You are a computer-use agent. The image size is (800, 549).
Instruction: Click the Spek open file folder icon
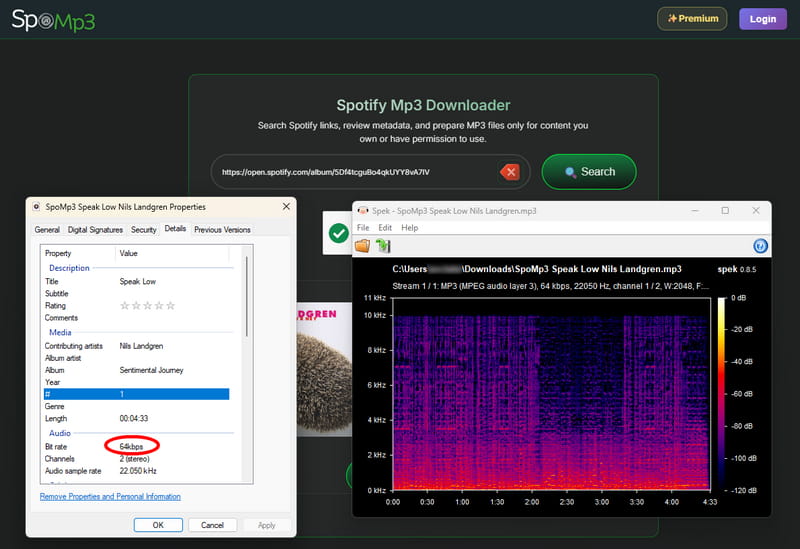click(362, 246)
